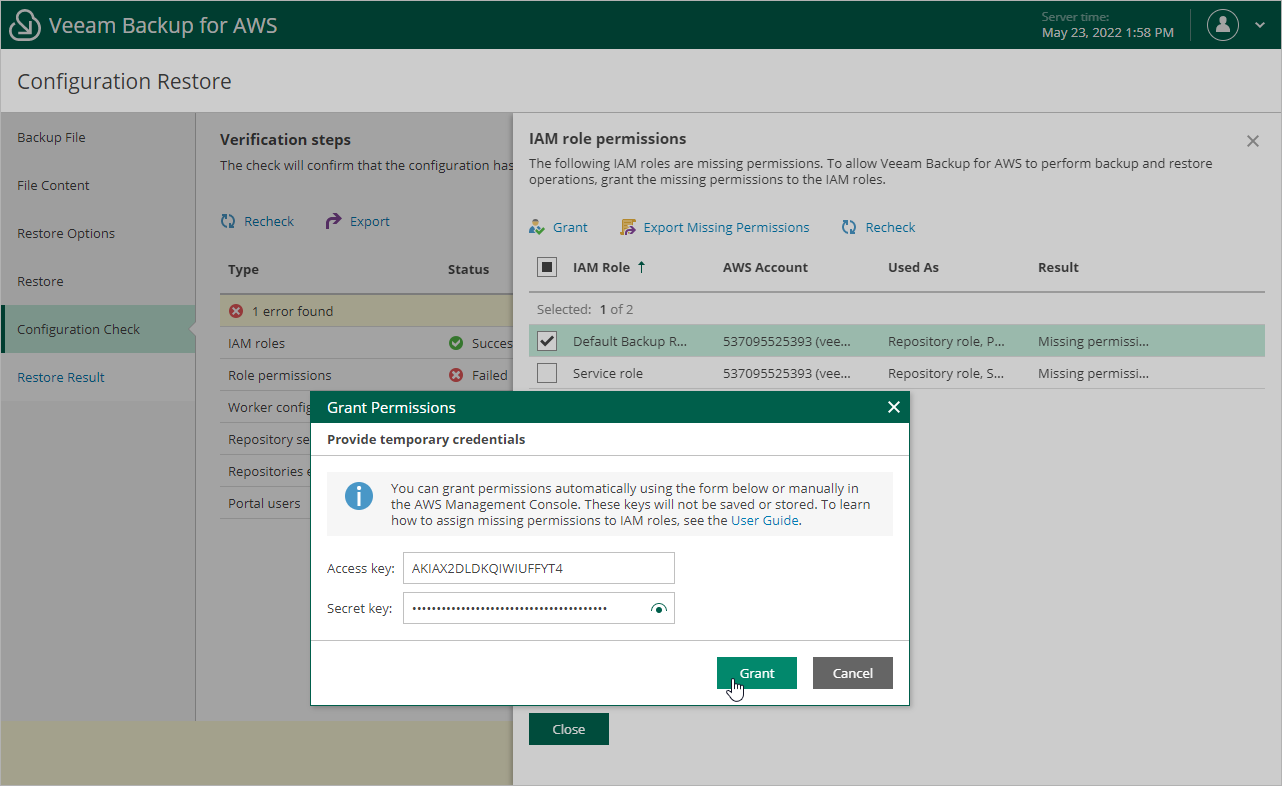Open the user account icon
1282x786 pixels.
1222,25
